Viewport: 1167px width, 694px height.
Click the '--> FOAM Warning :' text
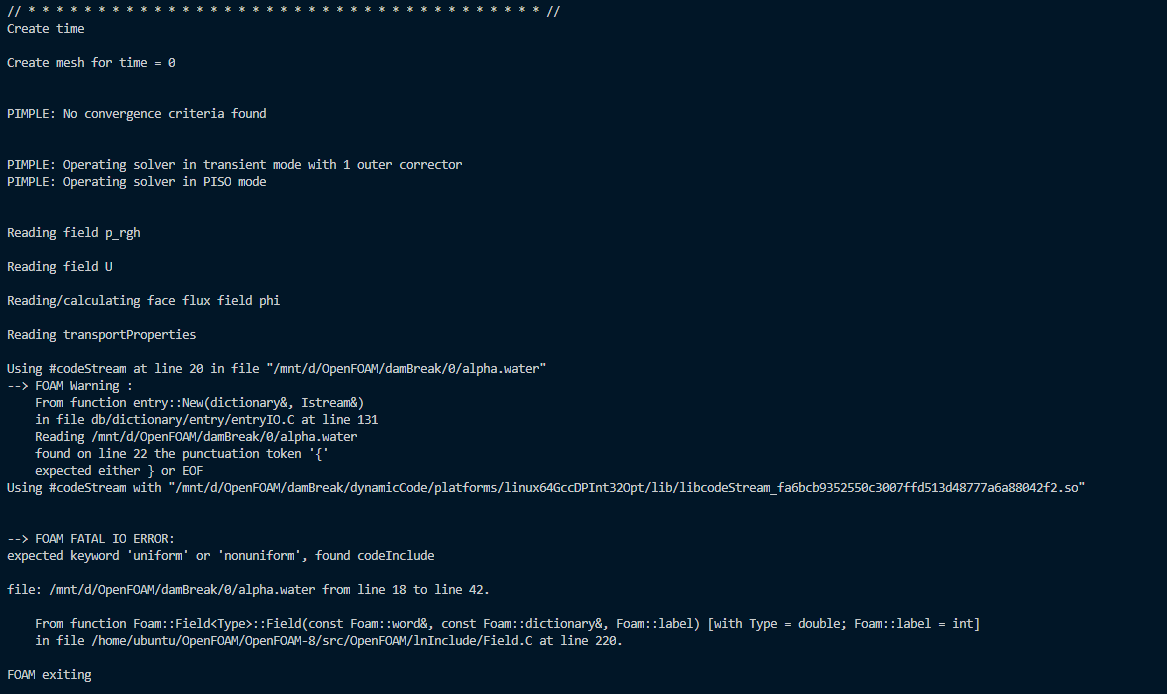pyautogui.click(x=70, y=386)
